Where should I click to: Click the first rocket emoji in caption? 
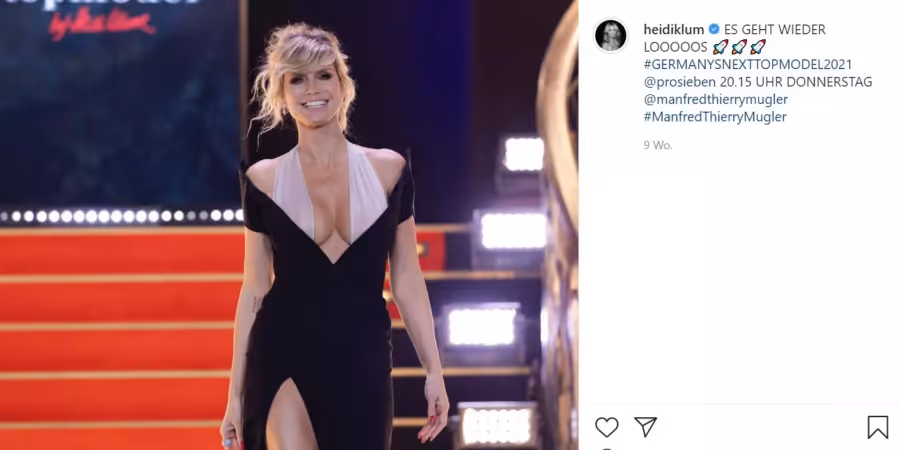[720, 47]
